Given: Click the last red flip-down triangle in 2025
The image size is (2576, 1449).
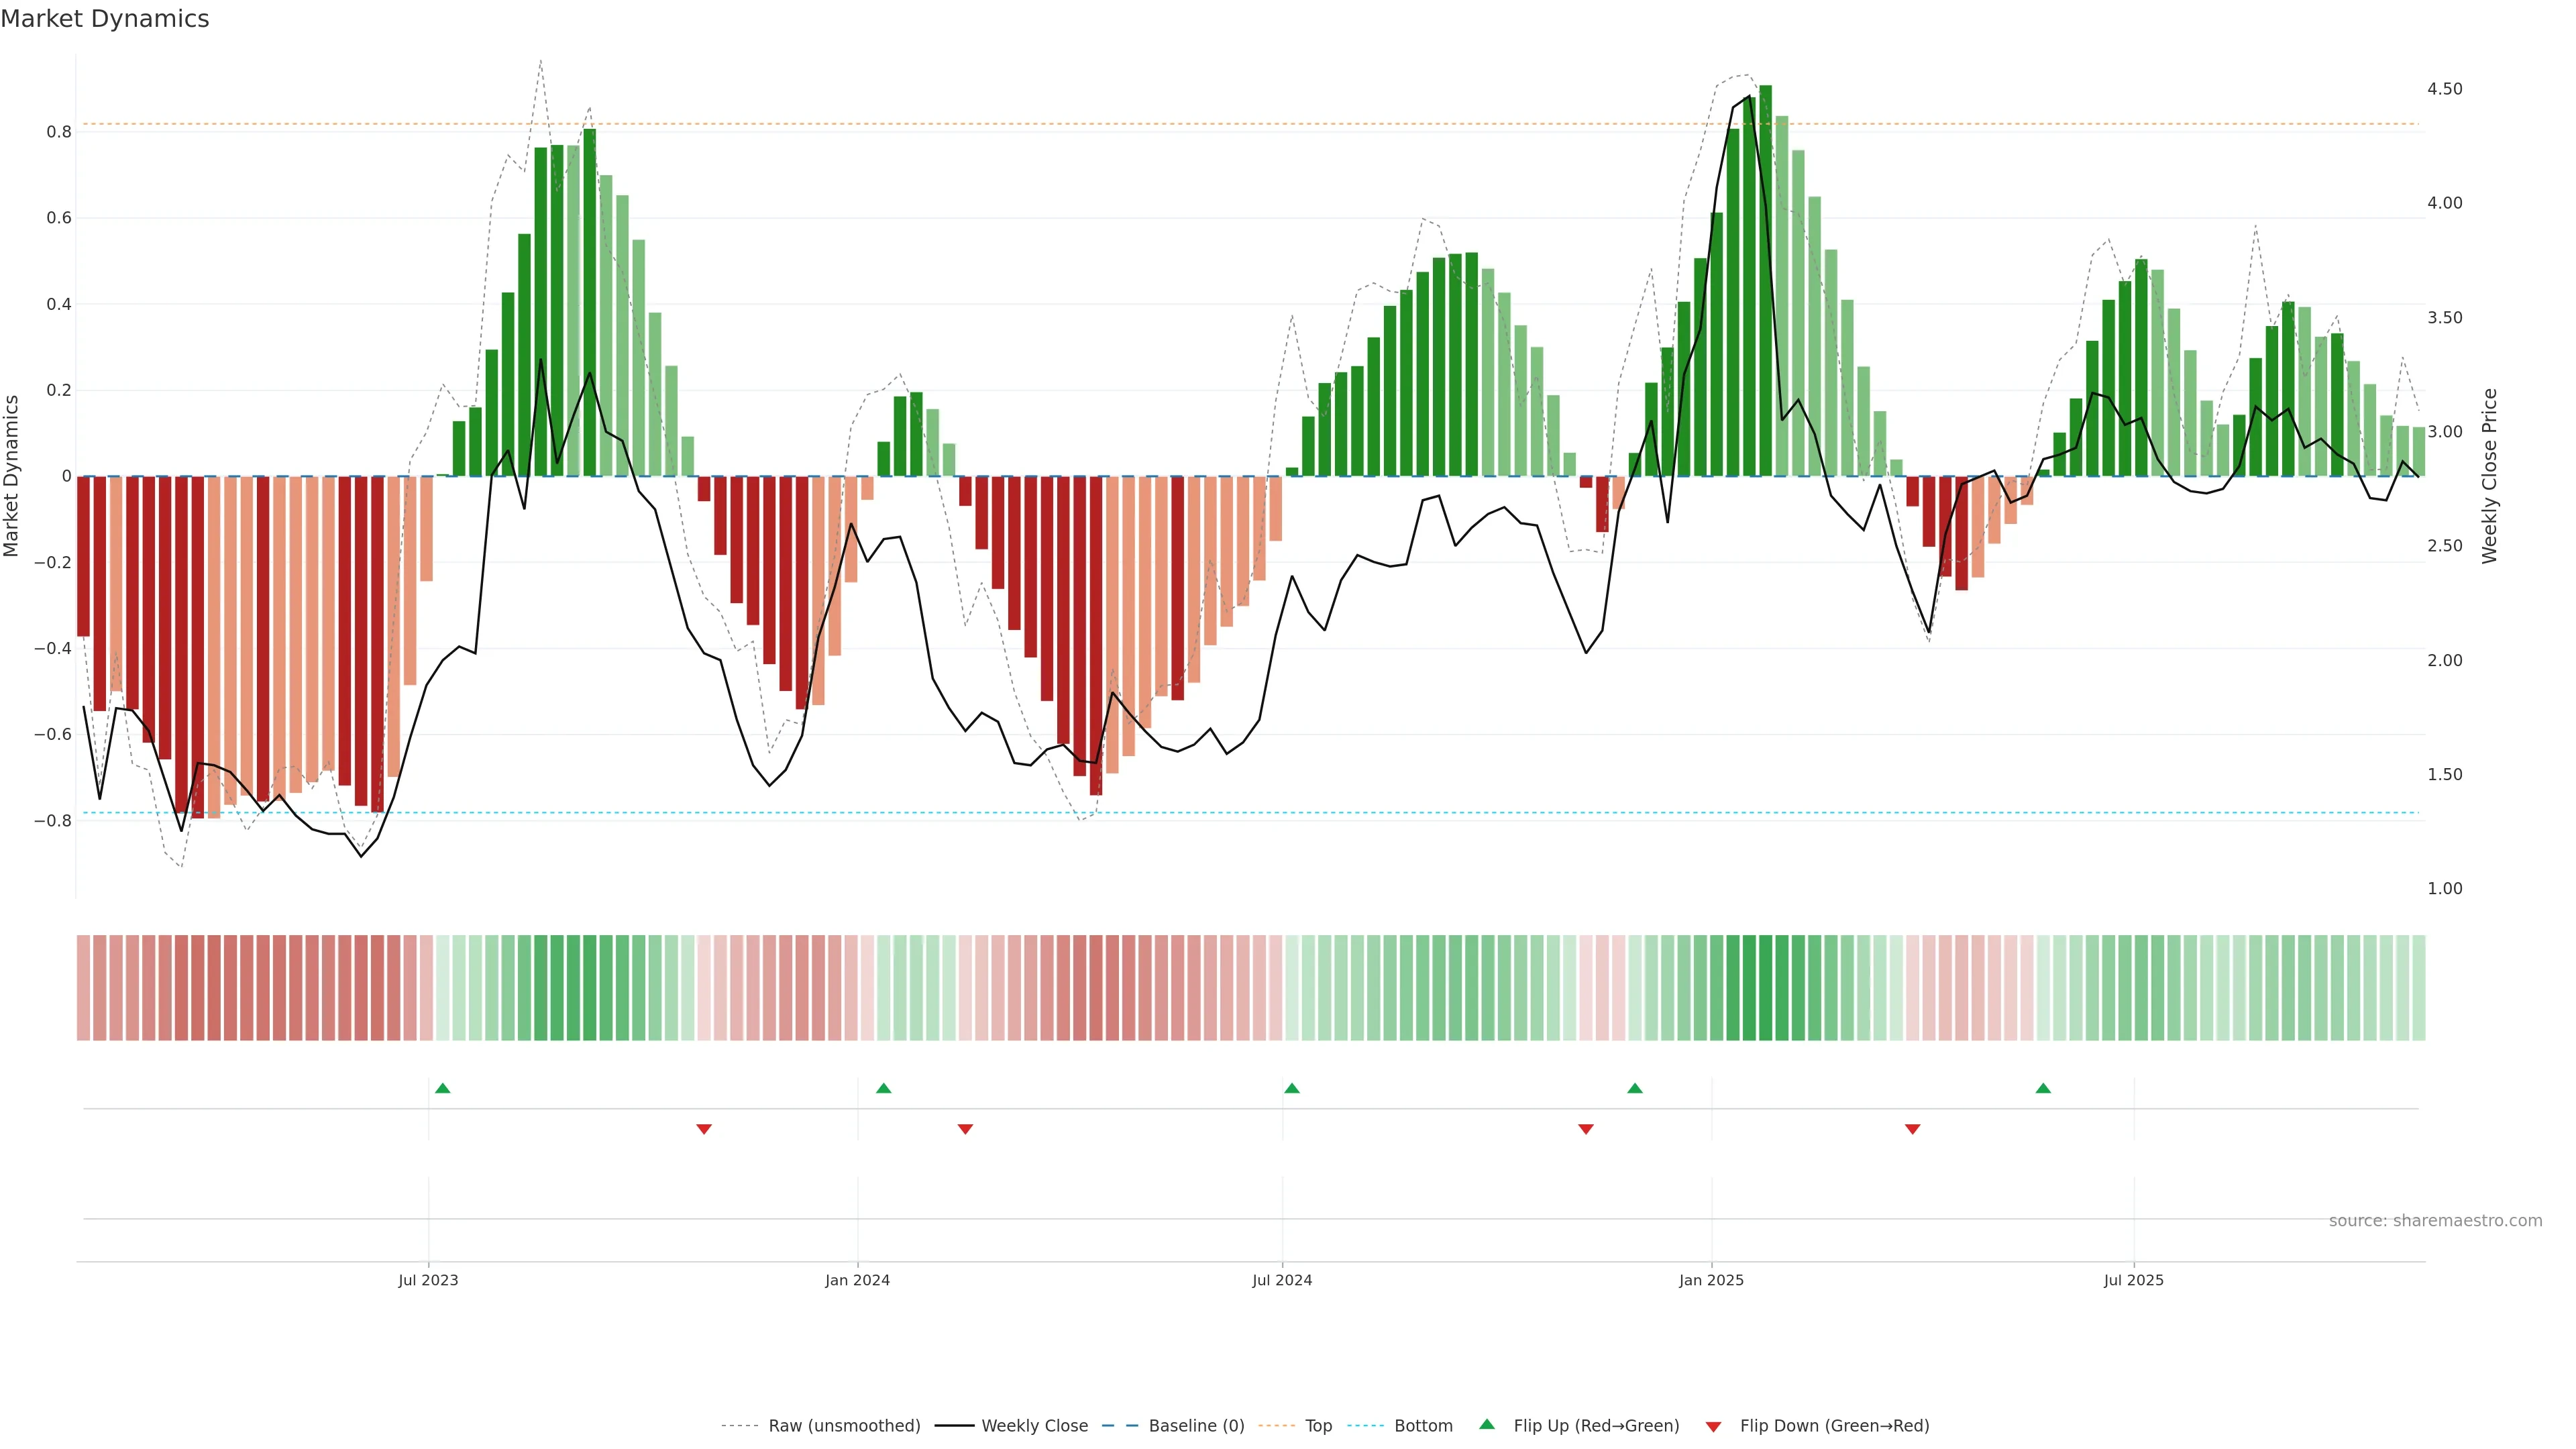Looking at the screenshot, I should (x=1913, y=1129).
